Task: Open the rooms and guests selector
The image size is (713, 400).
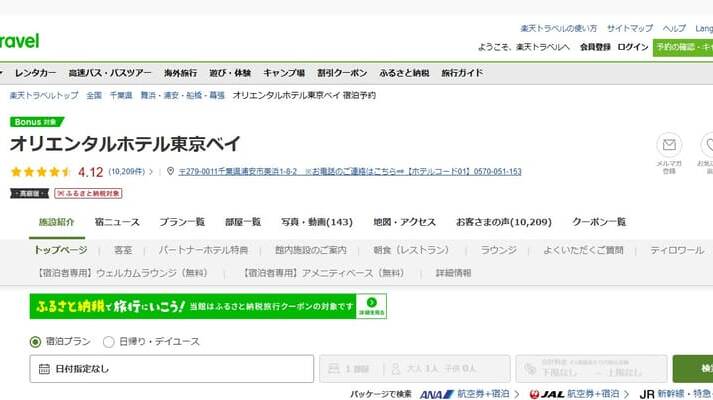Action: 415,369
